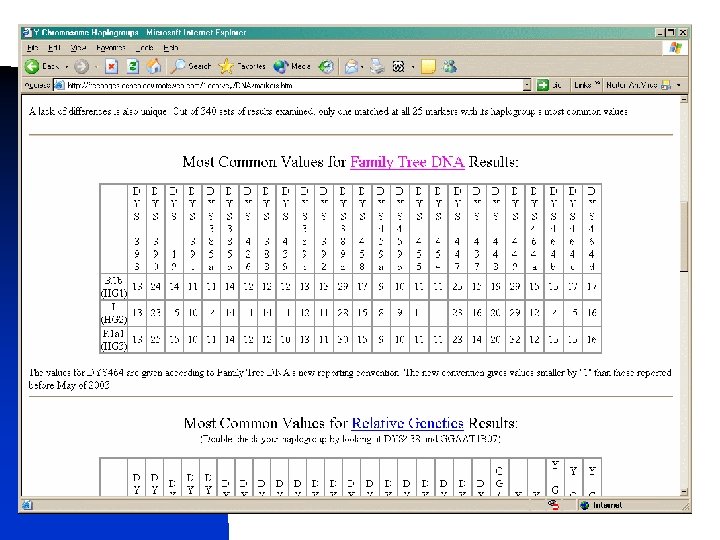Go to the Home page via house icon
The image size is (720, 540).
pyautogui.click(x=154, y=67)
